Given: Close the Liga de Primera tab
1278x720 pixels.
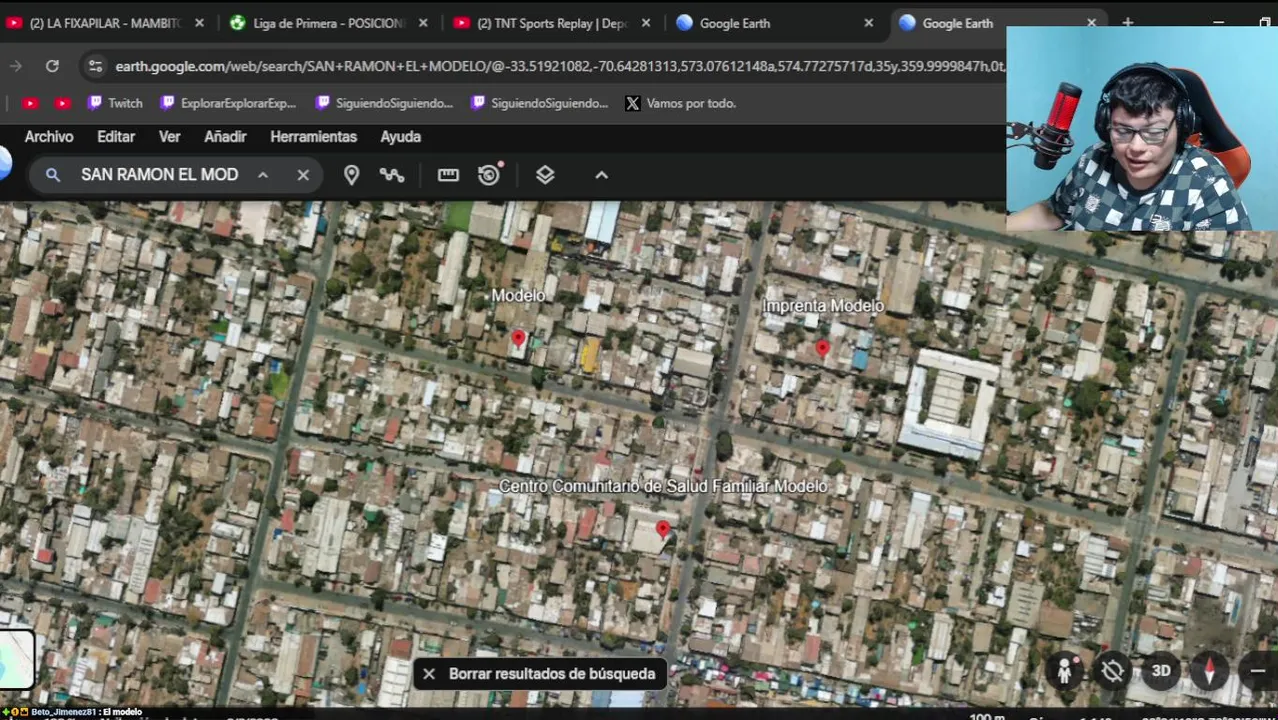Looking at the screenshot, I should (x=423, y=23).
